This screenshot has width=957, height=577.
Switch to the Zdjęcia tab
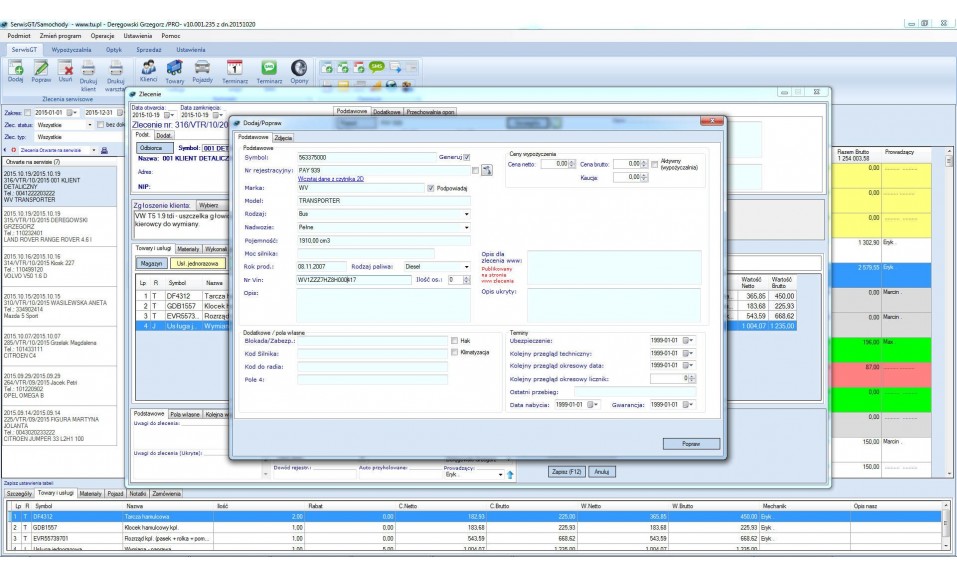(x=284, y=137)
